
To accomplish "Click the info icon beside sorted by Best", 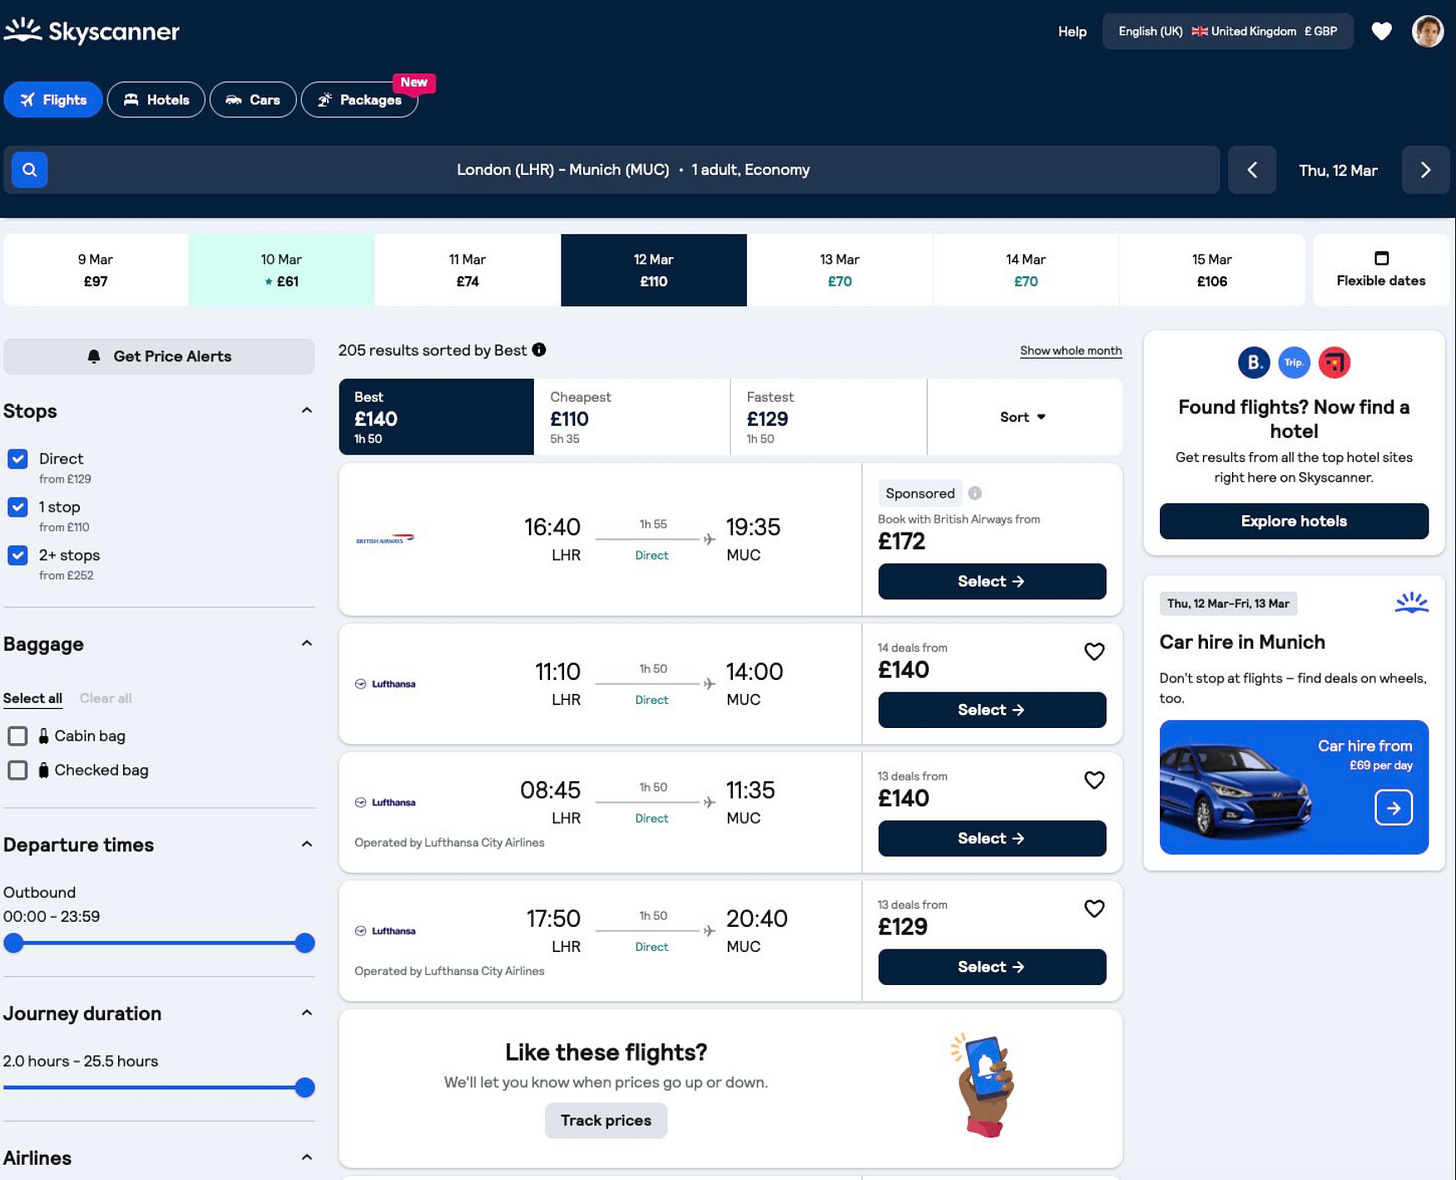I will pos(539,350).
